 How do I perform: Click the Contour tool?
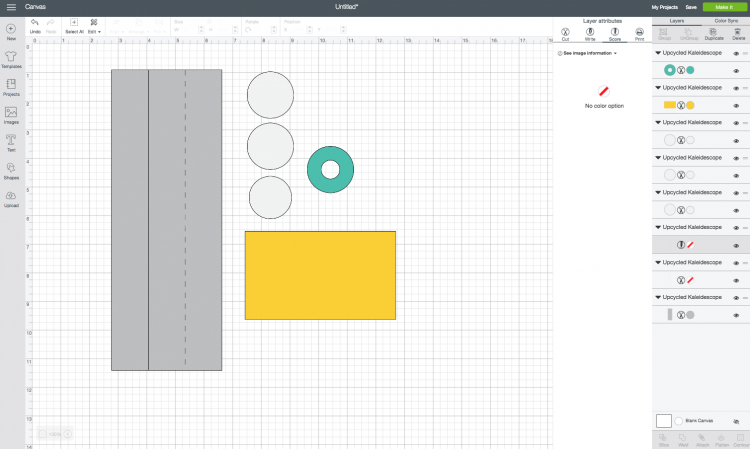pos(741,440)
